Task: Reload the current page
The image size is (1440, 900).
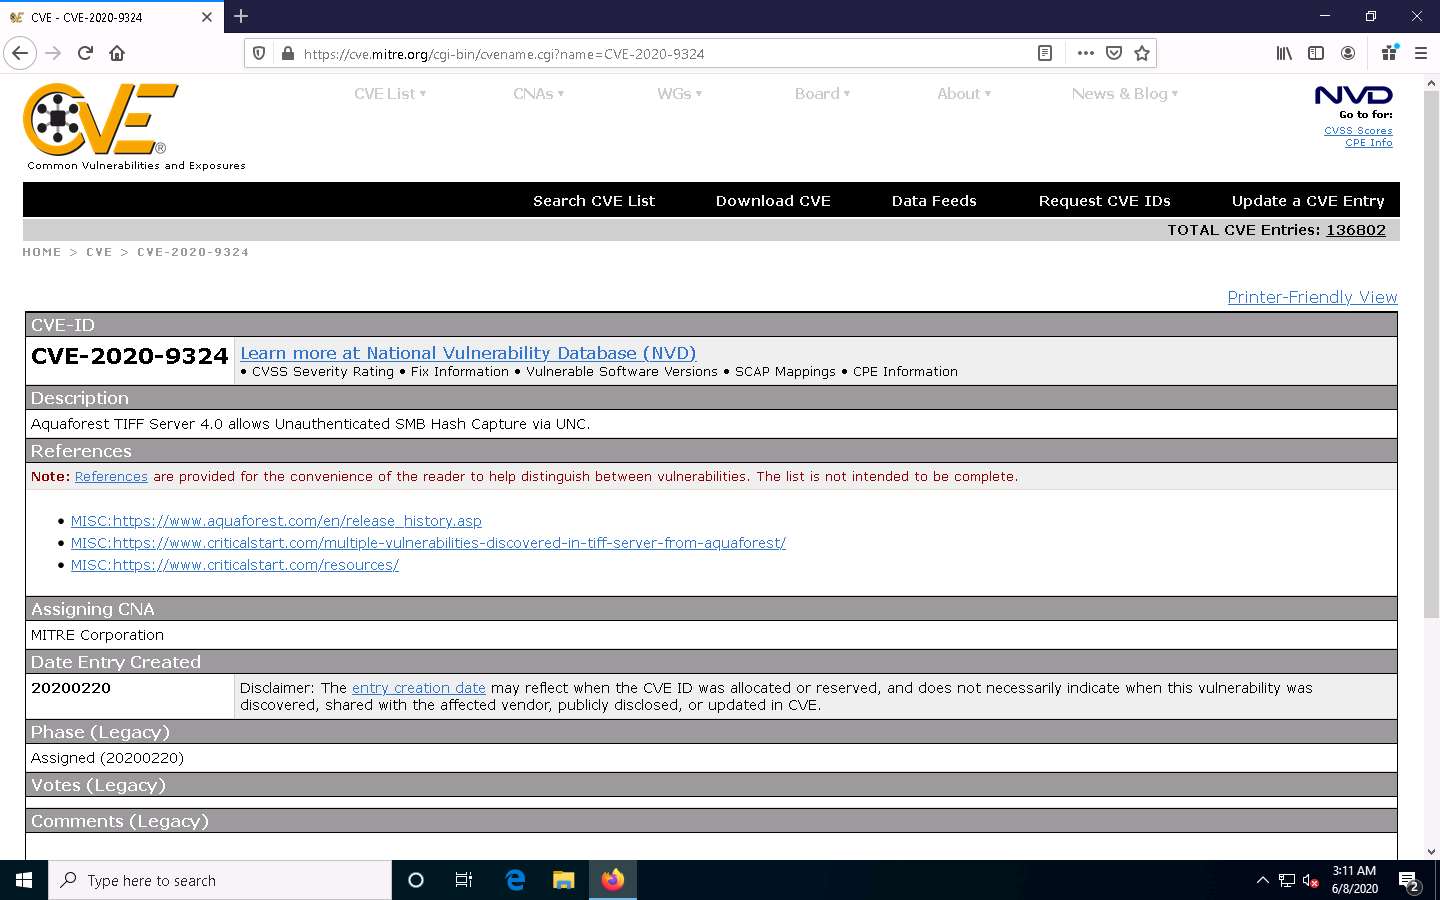Action: 85,53
